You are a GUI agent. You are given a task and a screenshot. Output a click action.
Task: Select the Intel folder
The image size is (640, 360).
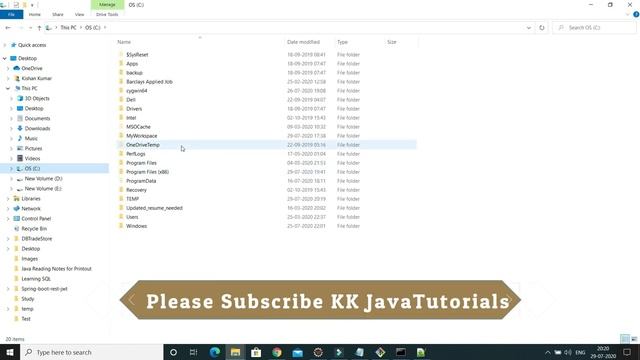131,118
